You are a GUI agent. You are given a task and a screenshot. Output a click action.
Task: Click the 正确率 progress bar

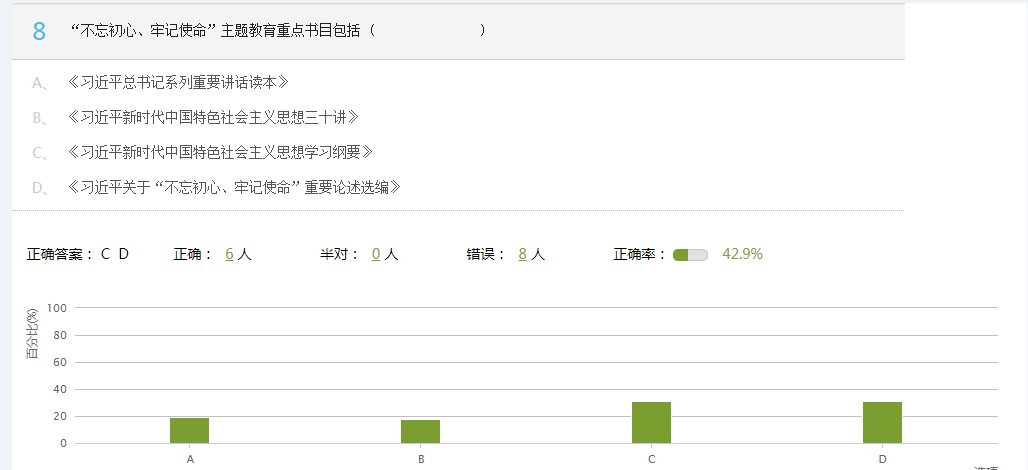click(x=690, y=255)
